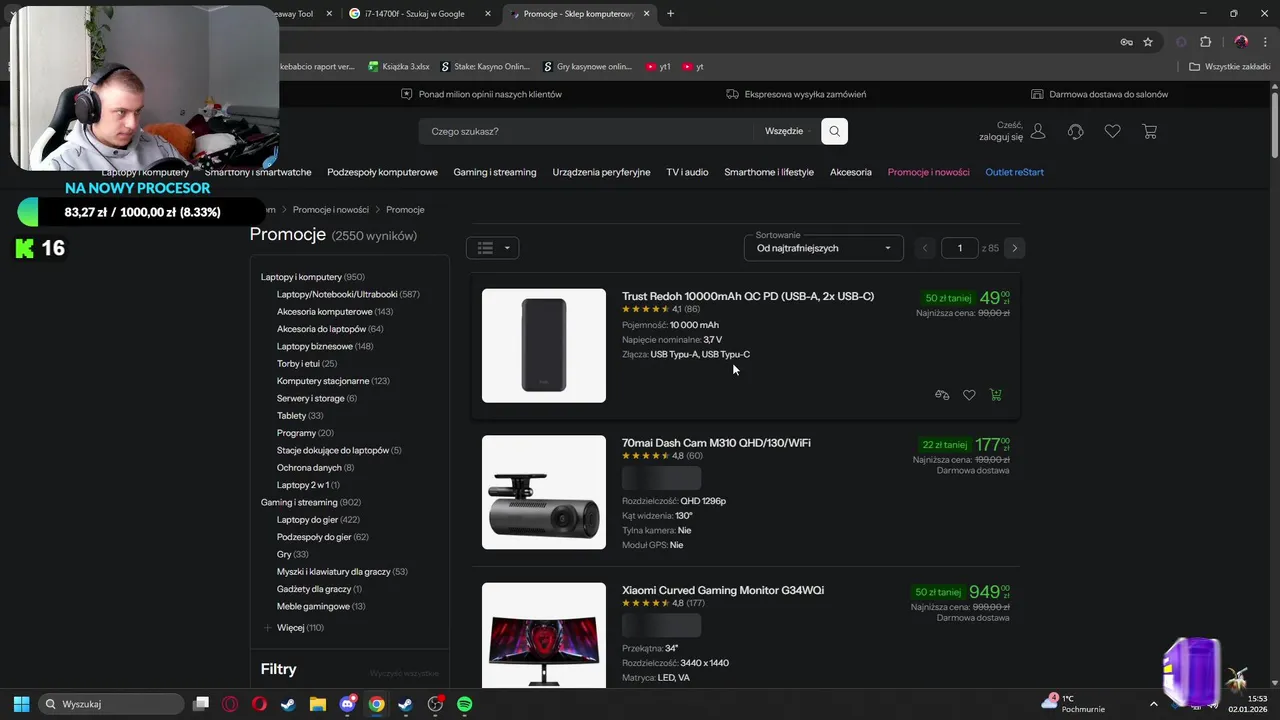This screenshot has height=720, width=1280.
Task: Open the saved passwords key icon
Action: [1126, 42]
